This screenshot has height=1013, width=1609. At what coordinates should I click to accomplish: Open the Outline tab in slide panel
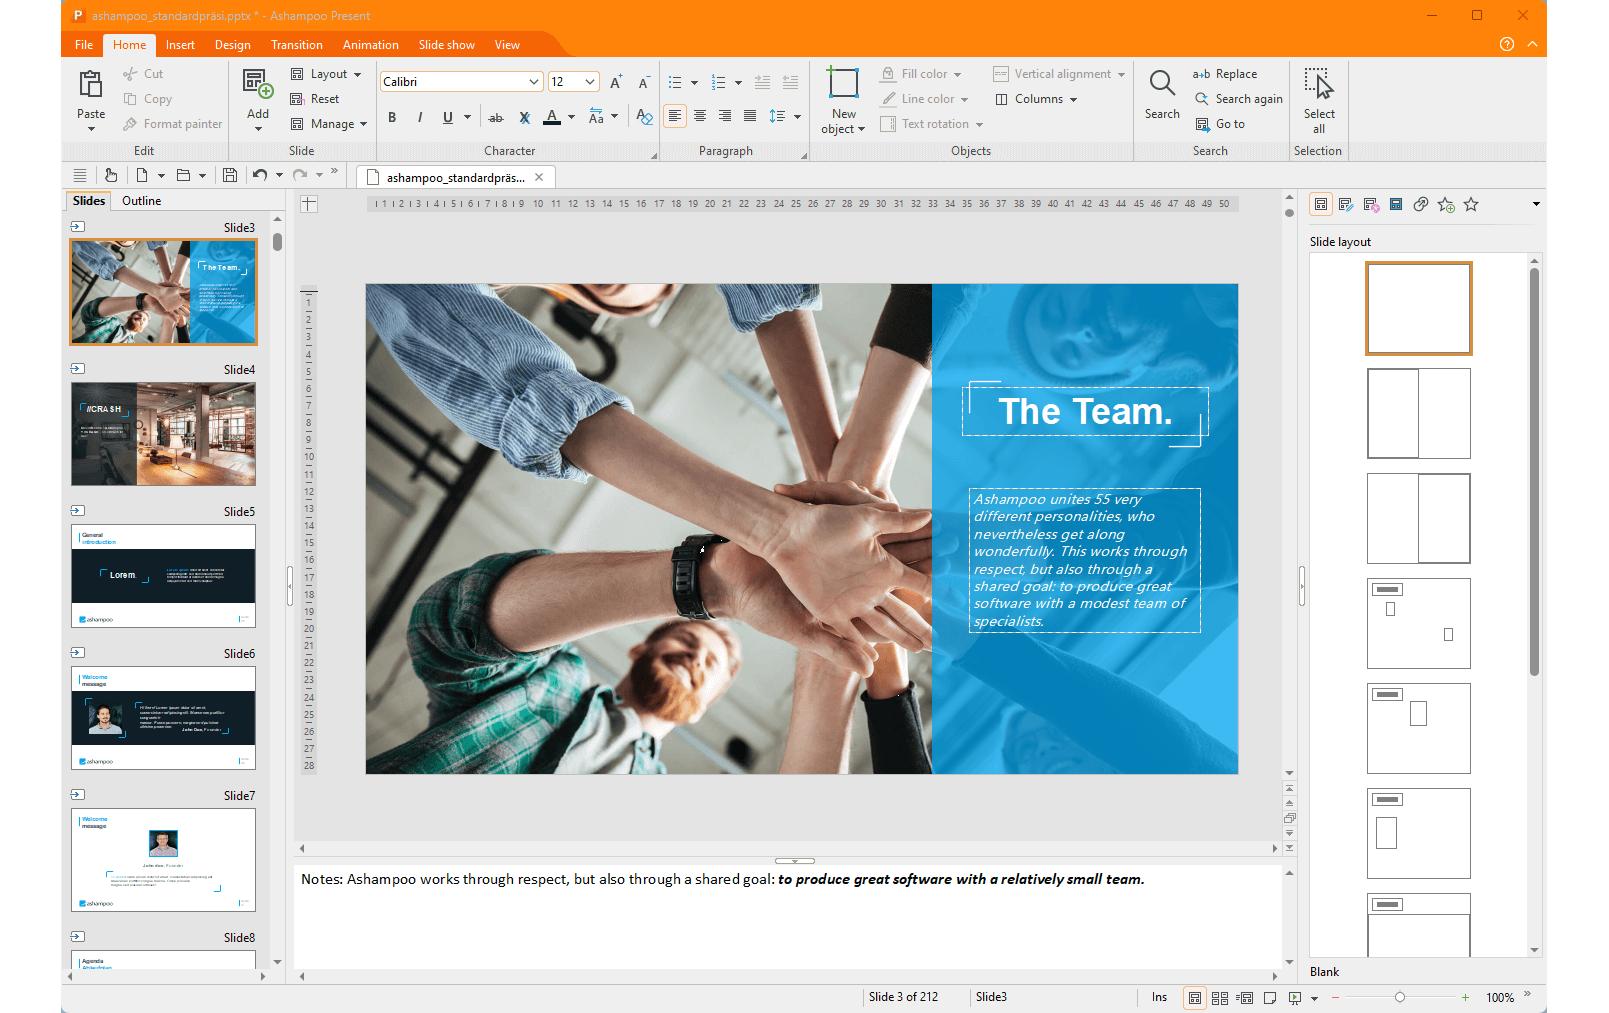(x=141, y=201)
